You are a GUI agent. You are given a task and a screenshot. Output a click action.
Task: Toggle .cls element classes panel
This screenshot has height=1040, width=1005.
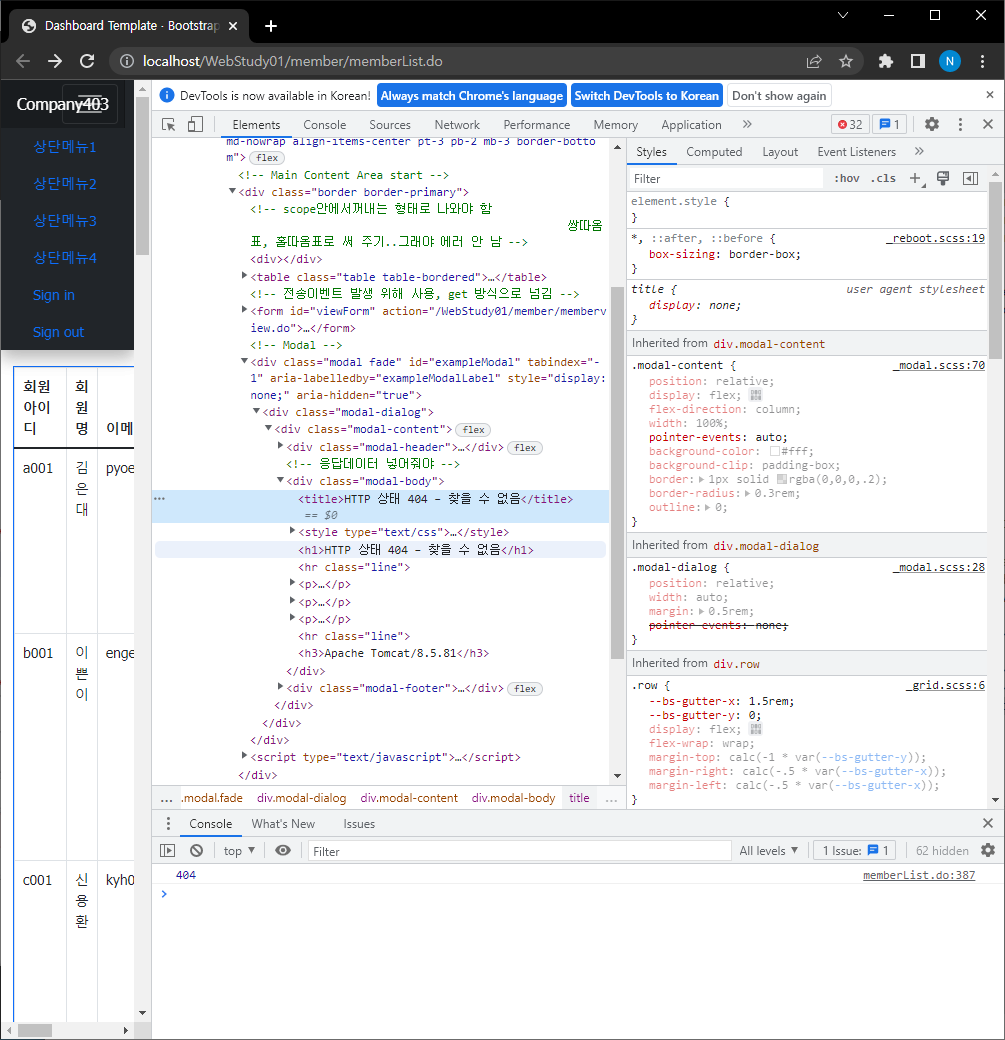(x=883, y=178)
